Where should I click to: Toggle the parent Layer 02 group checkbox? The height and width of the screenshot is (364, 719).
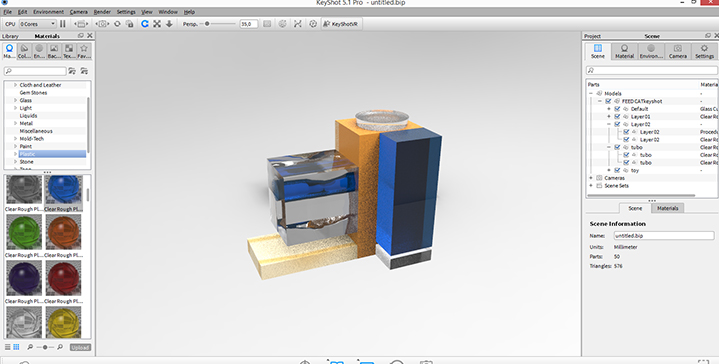[617, 124]
